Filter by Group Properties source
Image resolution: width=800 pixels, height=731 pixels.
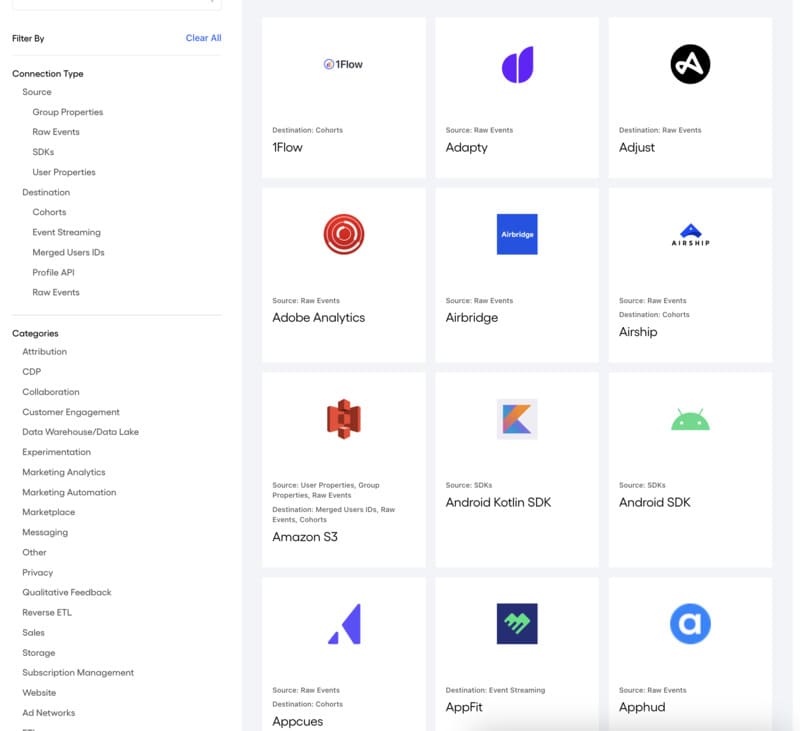67,112
